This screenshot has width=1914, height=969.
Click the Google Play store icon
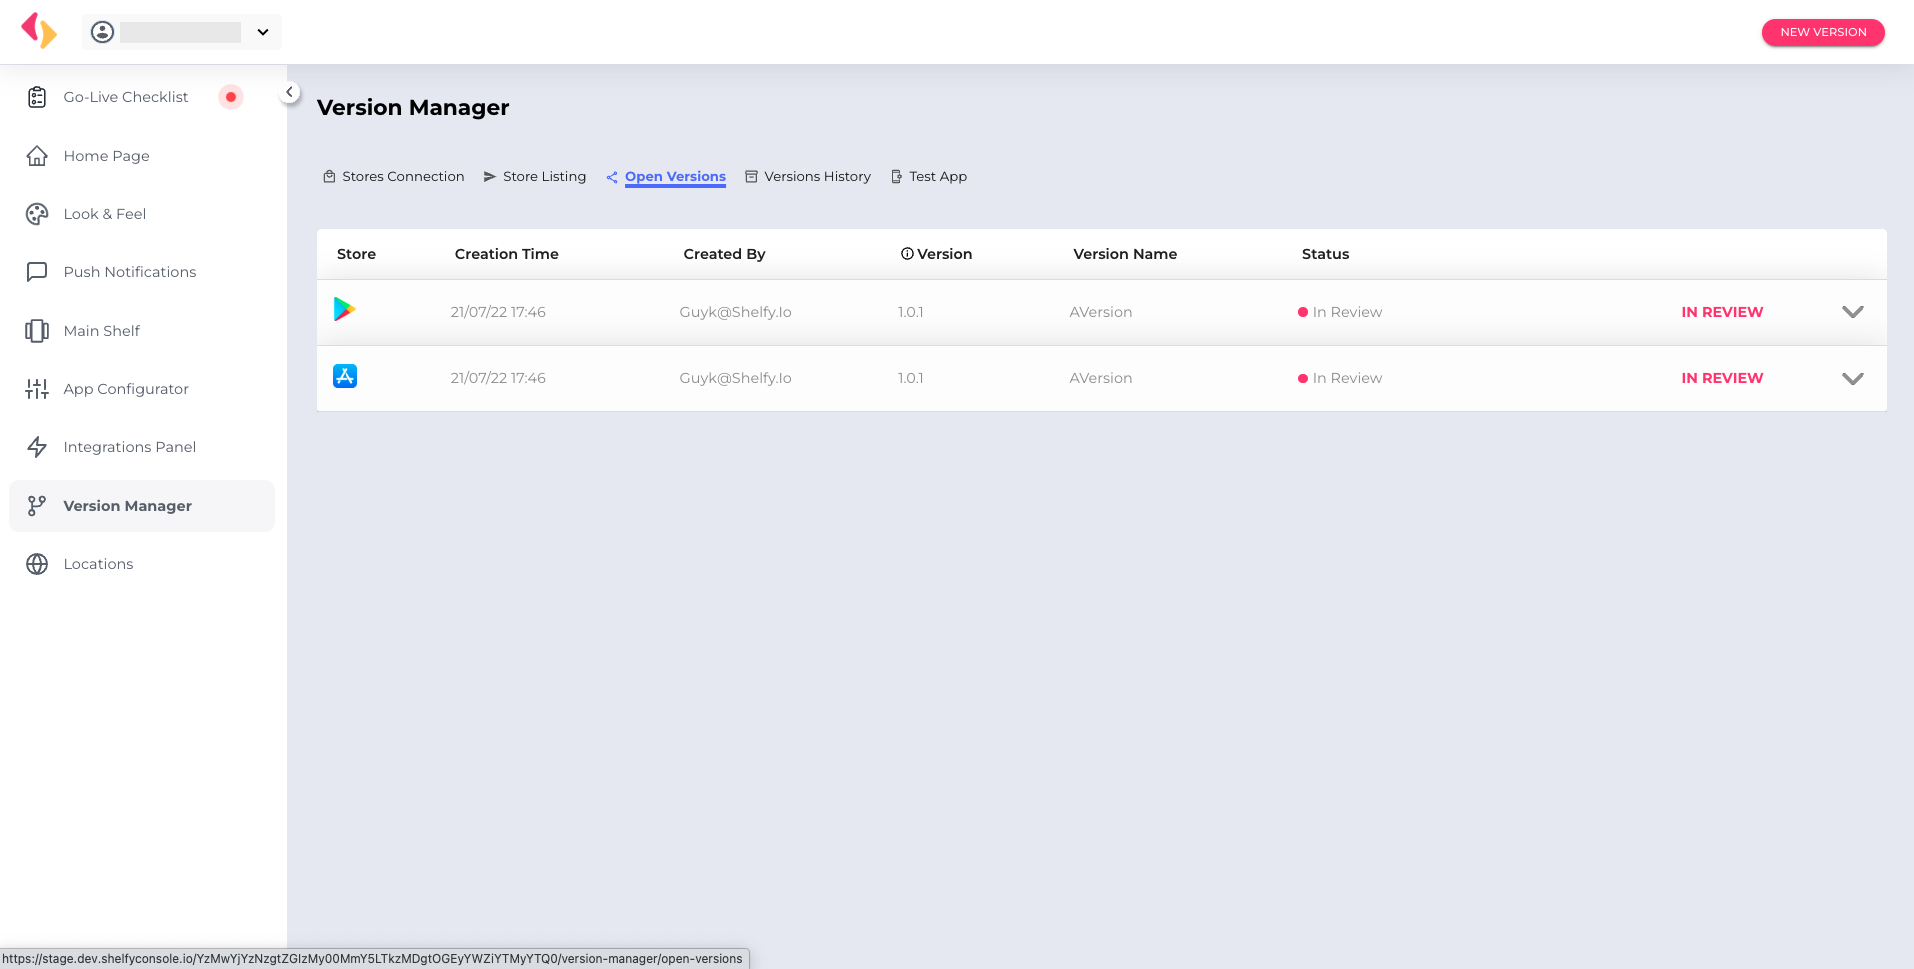(x=345, y=310)
